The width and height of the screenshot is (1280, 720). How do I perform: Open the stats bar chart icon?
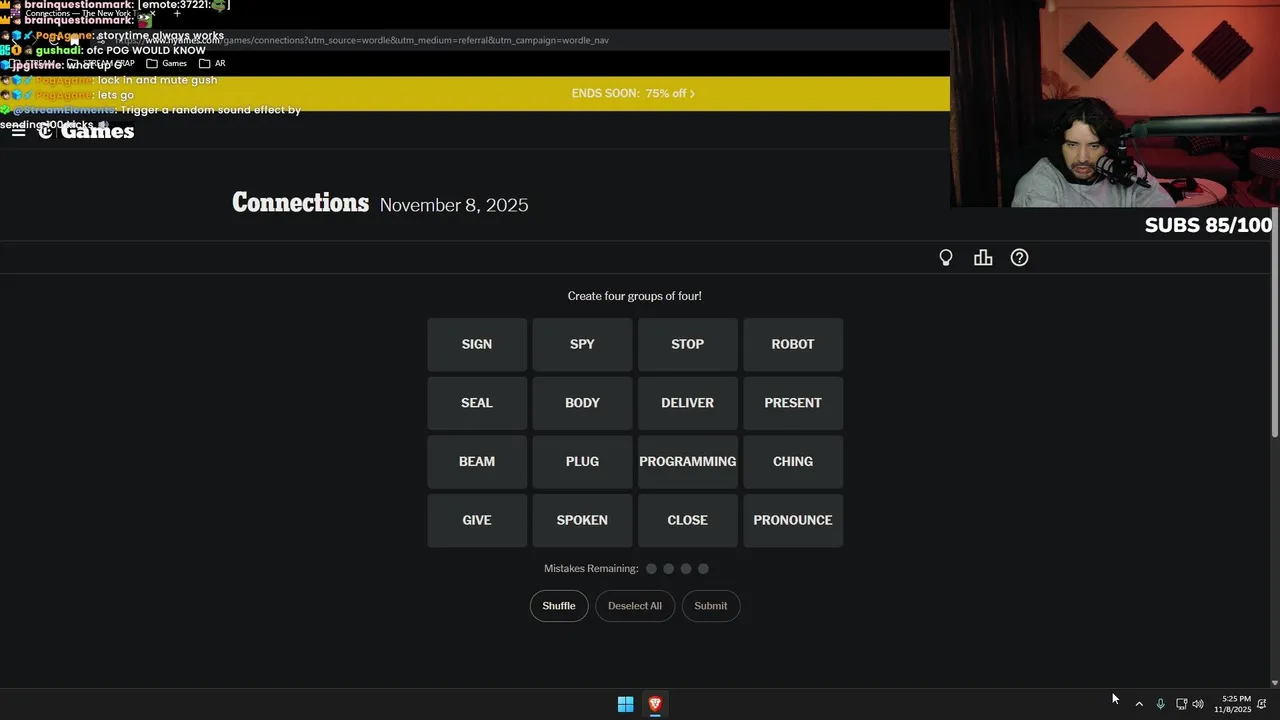point(983,258)
